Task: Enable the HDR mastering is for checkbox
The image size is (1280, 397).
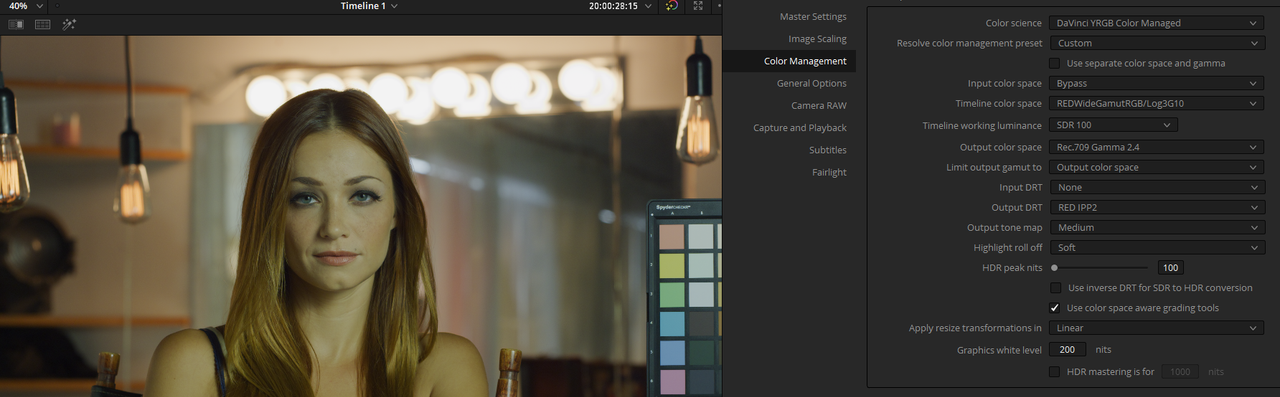Action: (1055, 372)
